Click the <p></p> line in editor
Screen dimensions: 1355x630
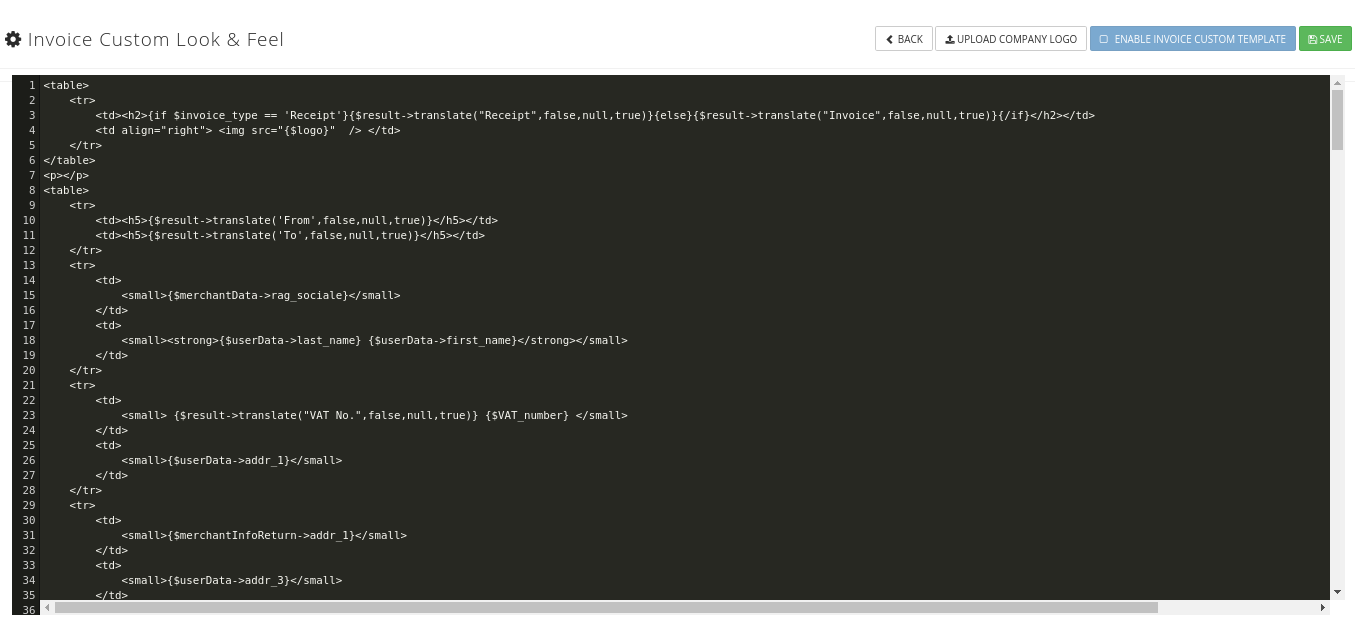click(x=66, y=175)
